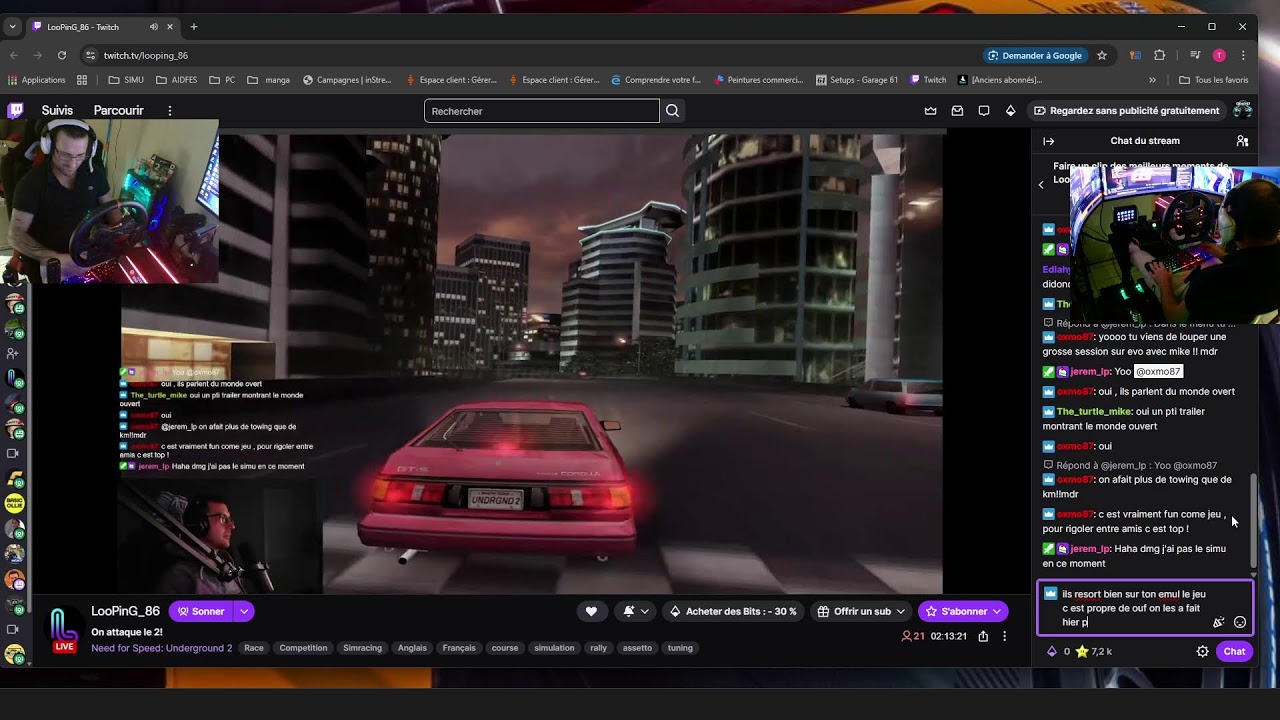Go back to previous page
1280x720 pixels.
tap(14, 55)
